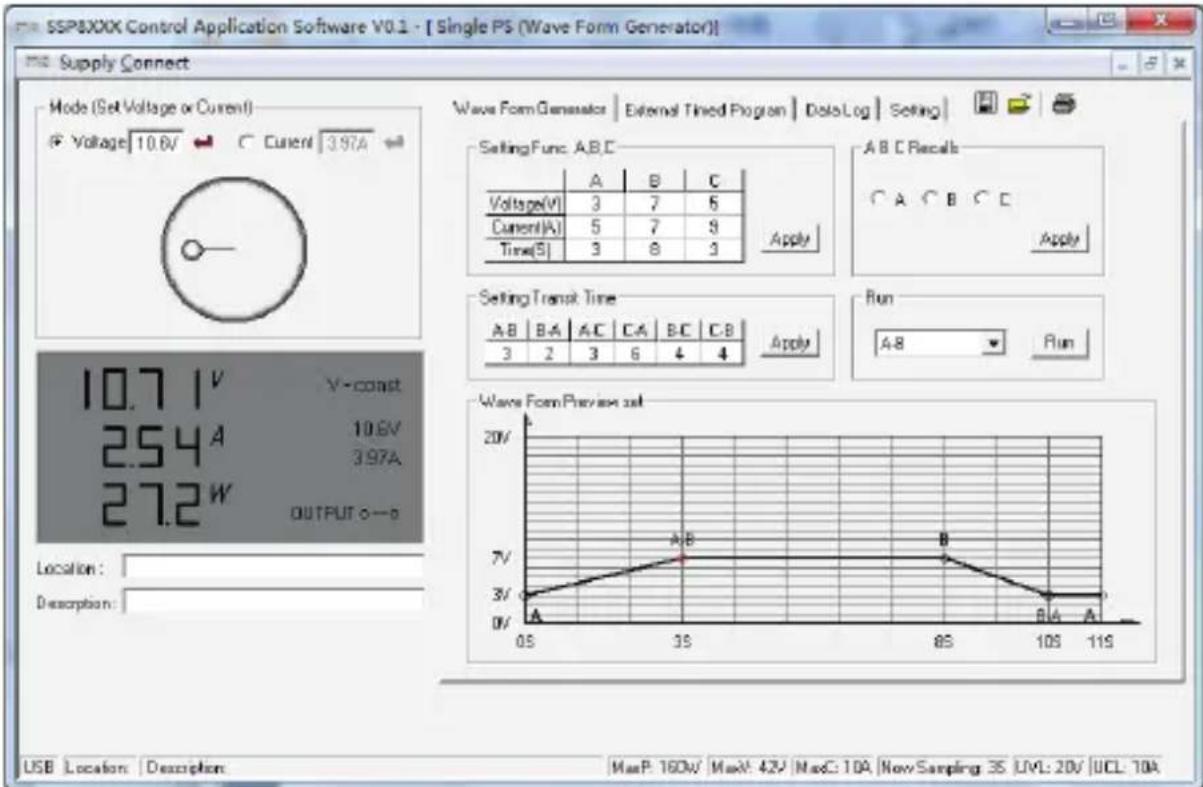Click the UVL 20V status bar entry

click(1050, 768)
